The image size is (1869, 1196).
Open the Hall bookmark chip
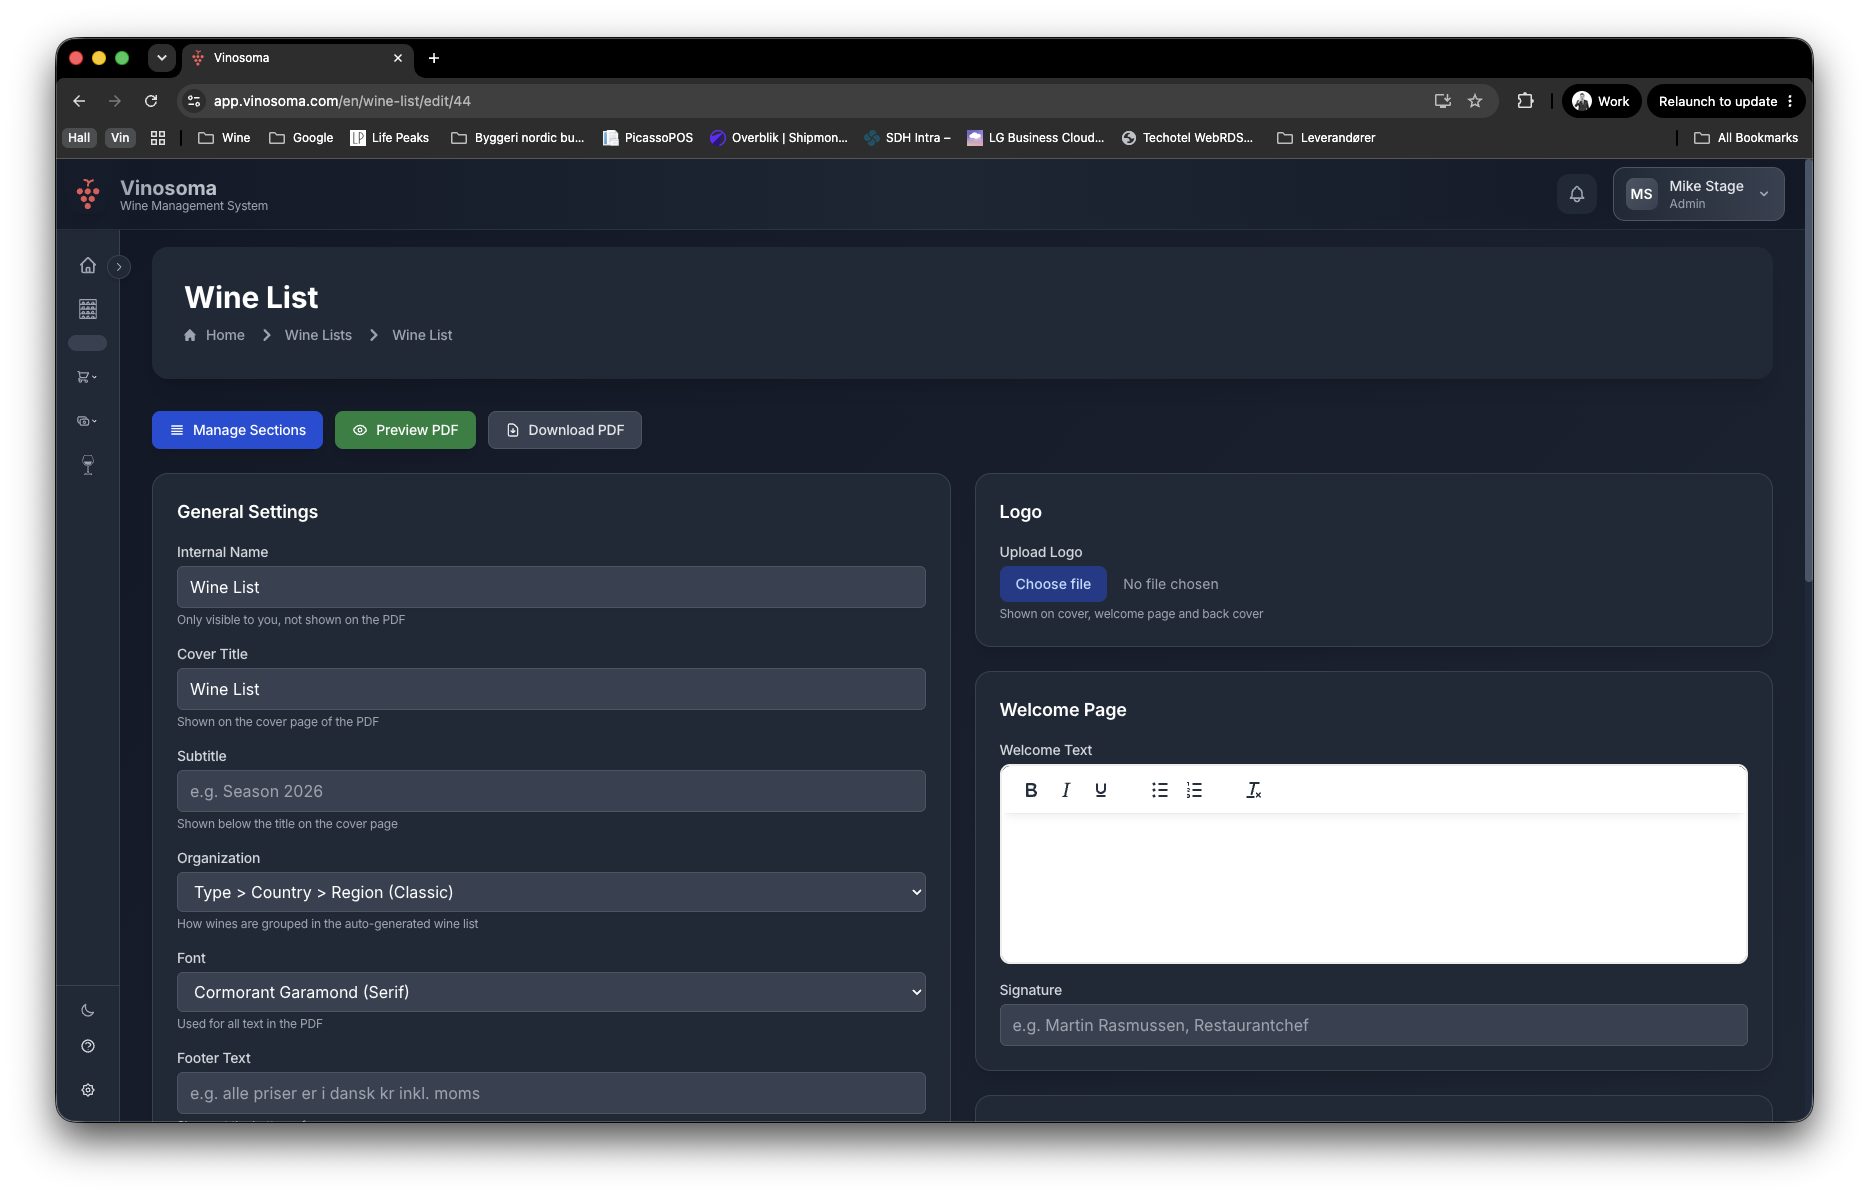(x=79, y=138)
